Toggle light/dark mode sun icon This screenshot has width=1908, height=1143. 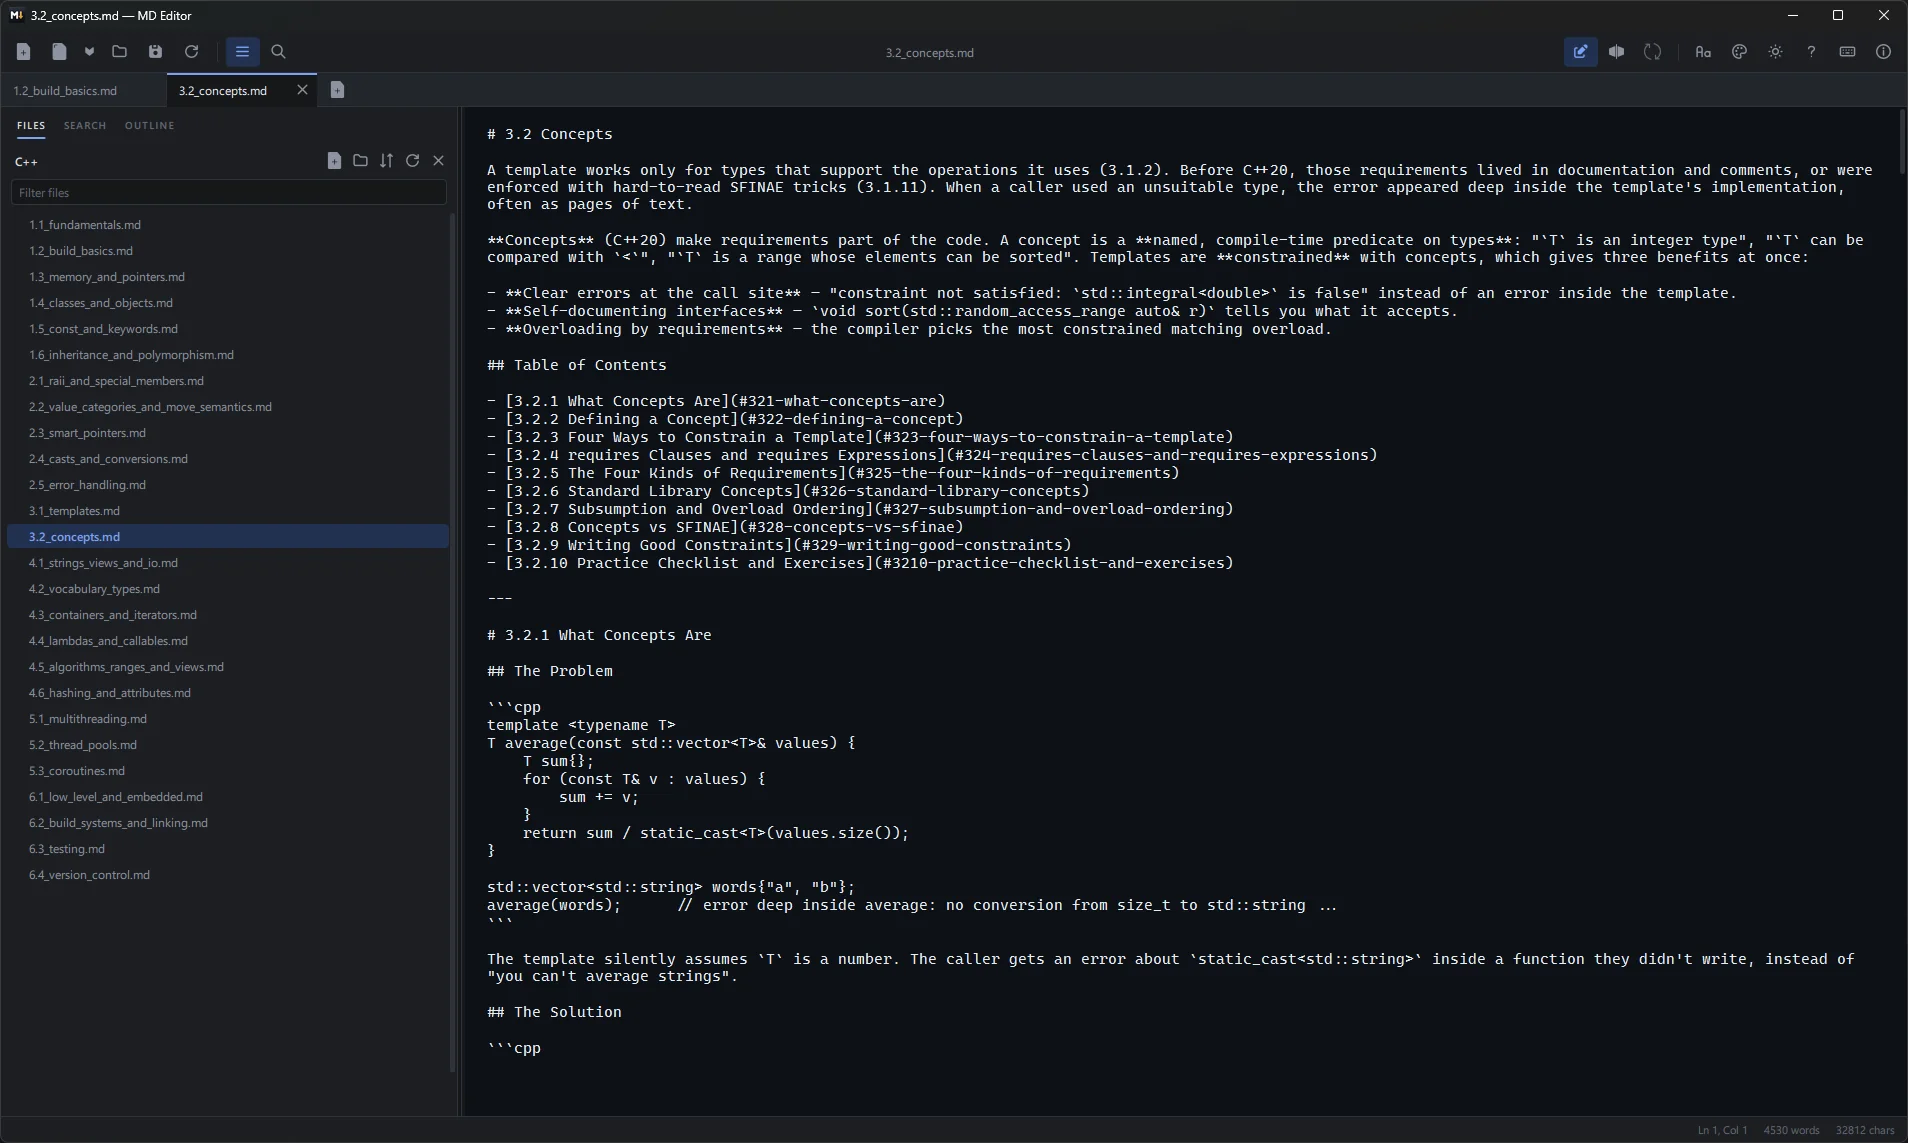pos(1775,52)
